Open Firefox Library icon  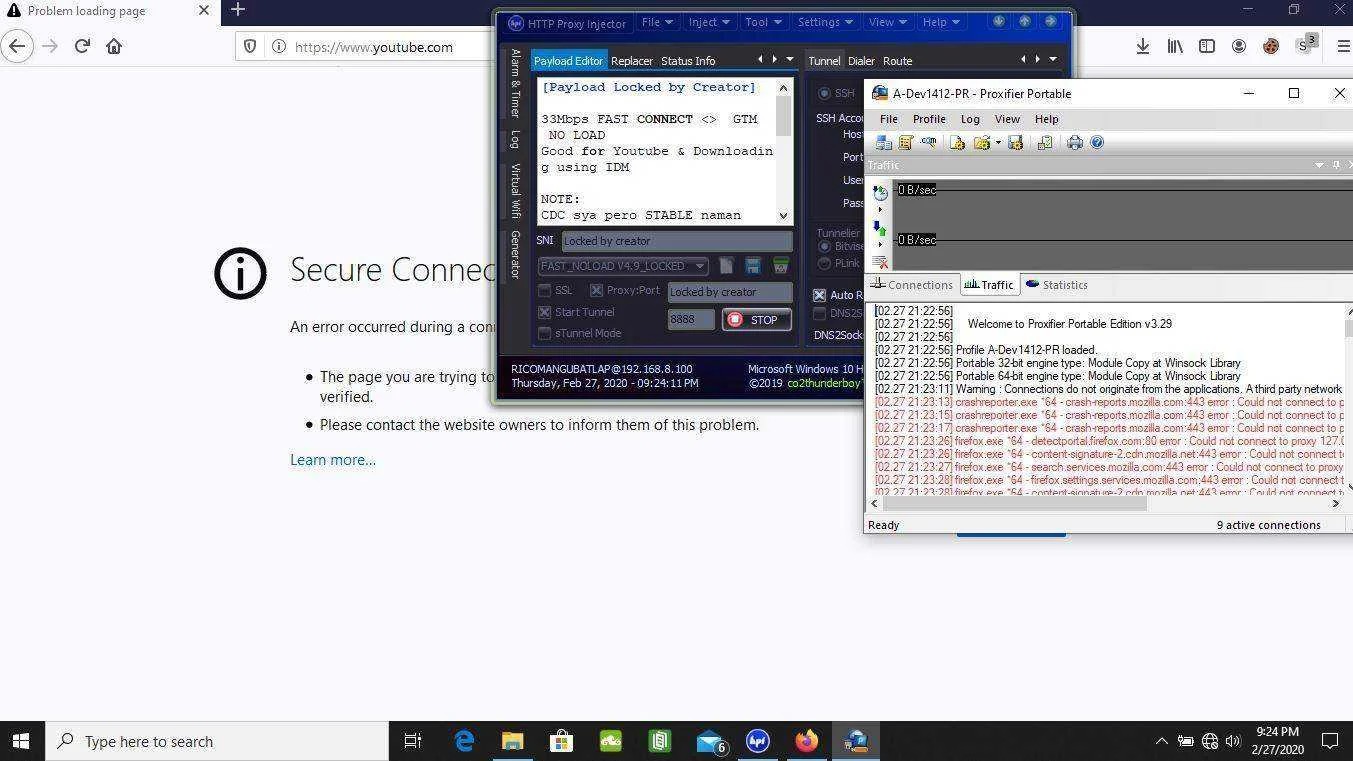coord(1175,46)
